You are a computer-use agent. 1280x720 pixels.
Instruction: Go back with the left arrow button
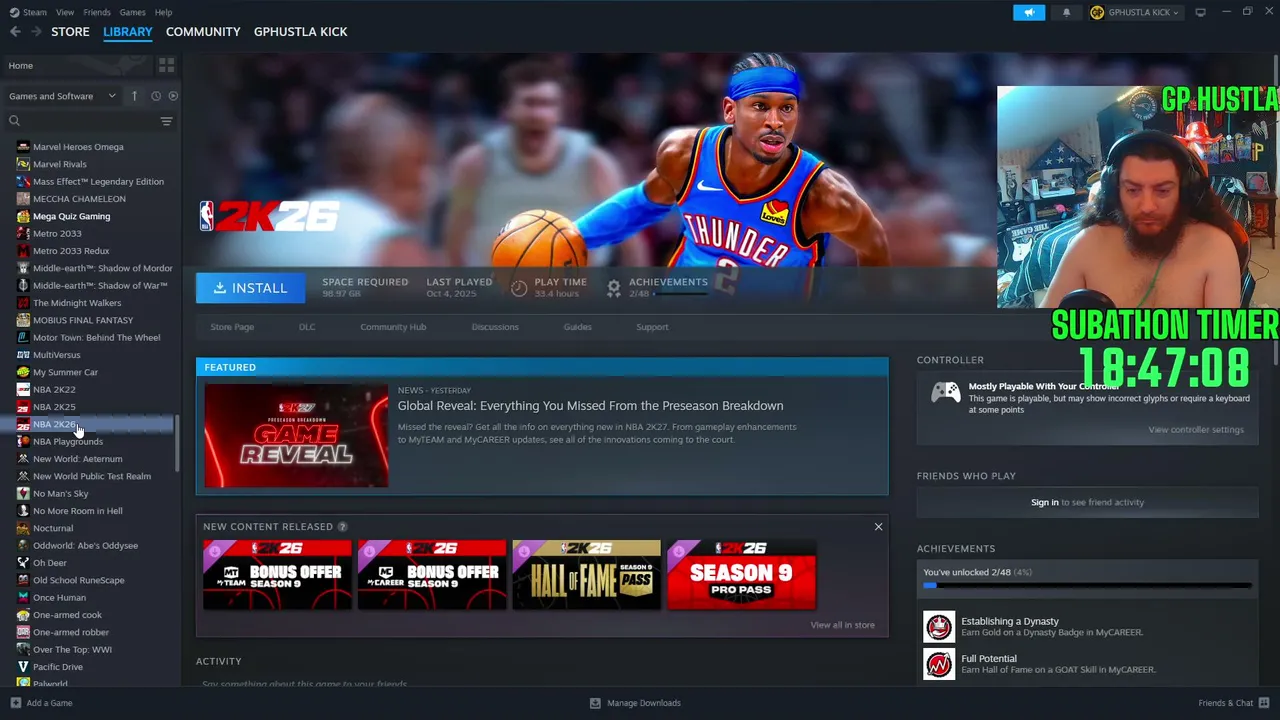point(15,32)
